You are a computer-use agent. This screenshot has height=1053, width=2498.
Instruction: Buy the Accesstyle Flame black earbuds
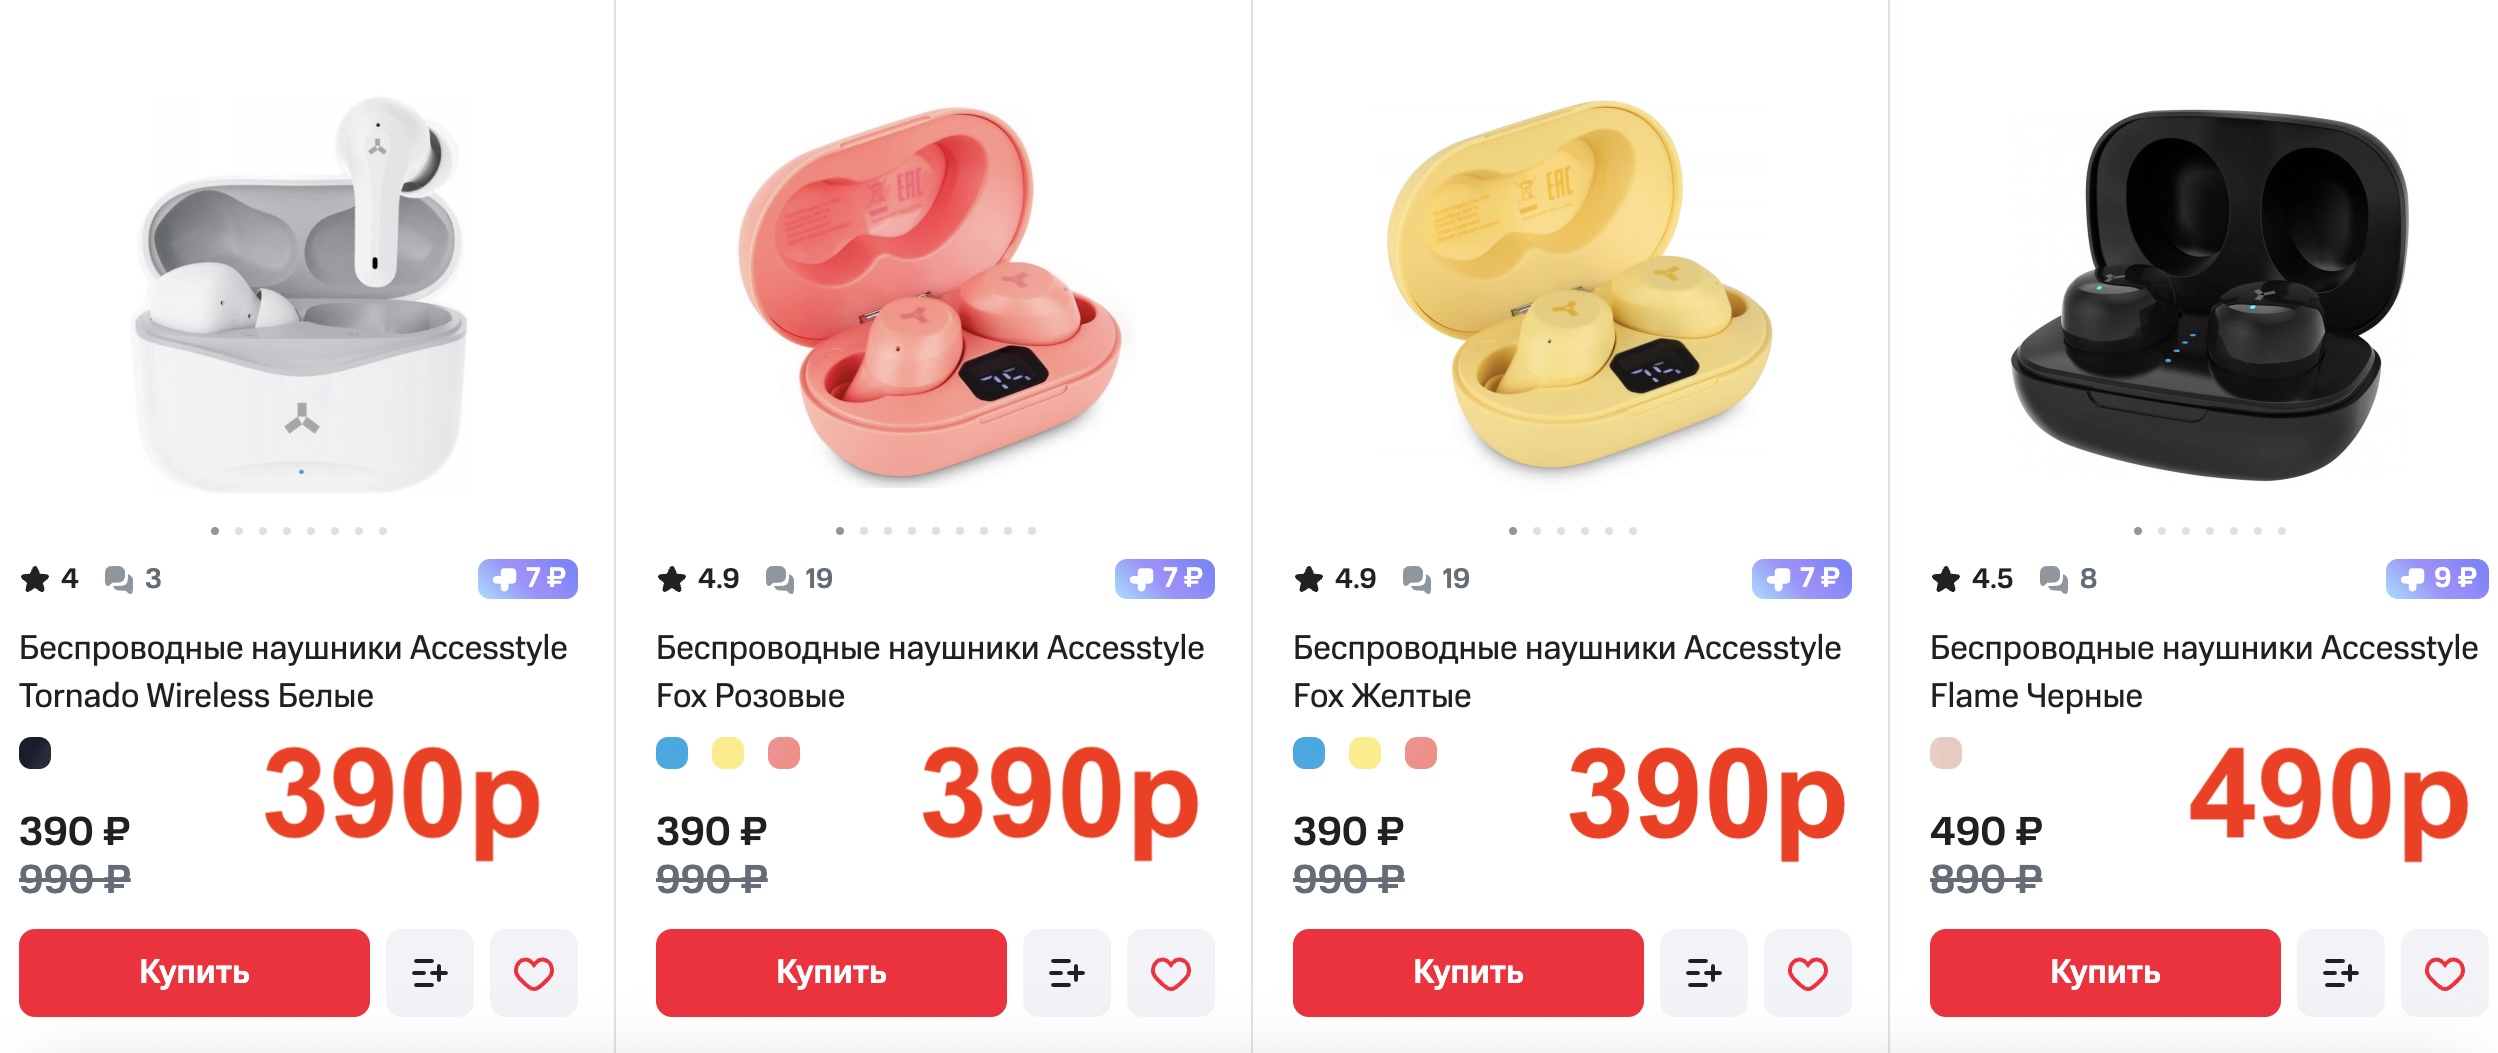click(x=2105, y=972)
